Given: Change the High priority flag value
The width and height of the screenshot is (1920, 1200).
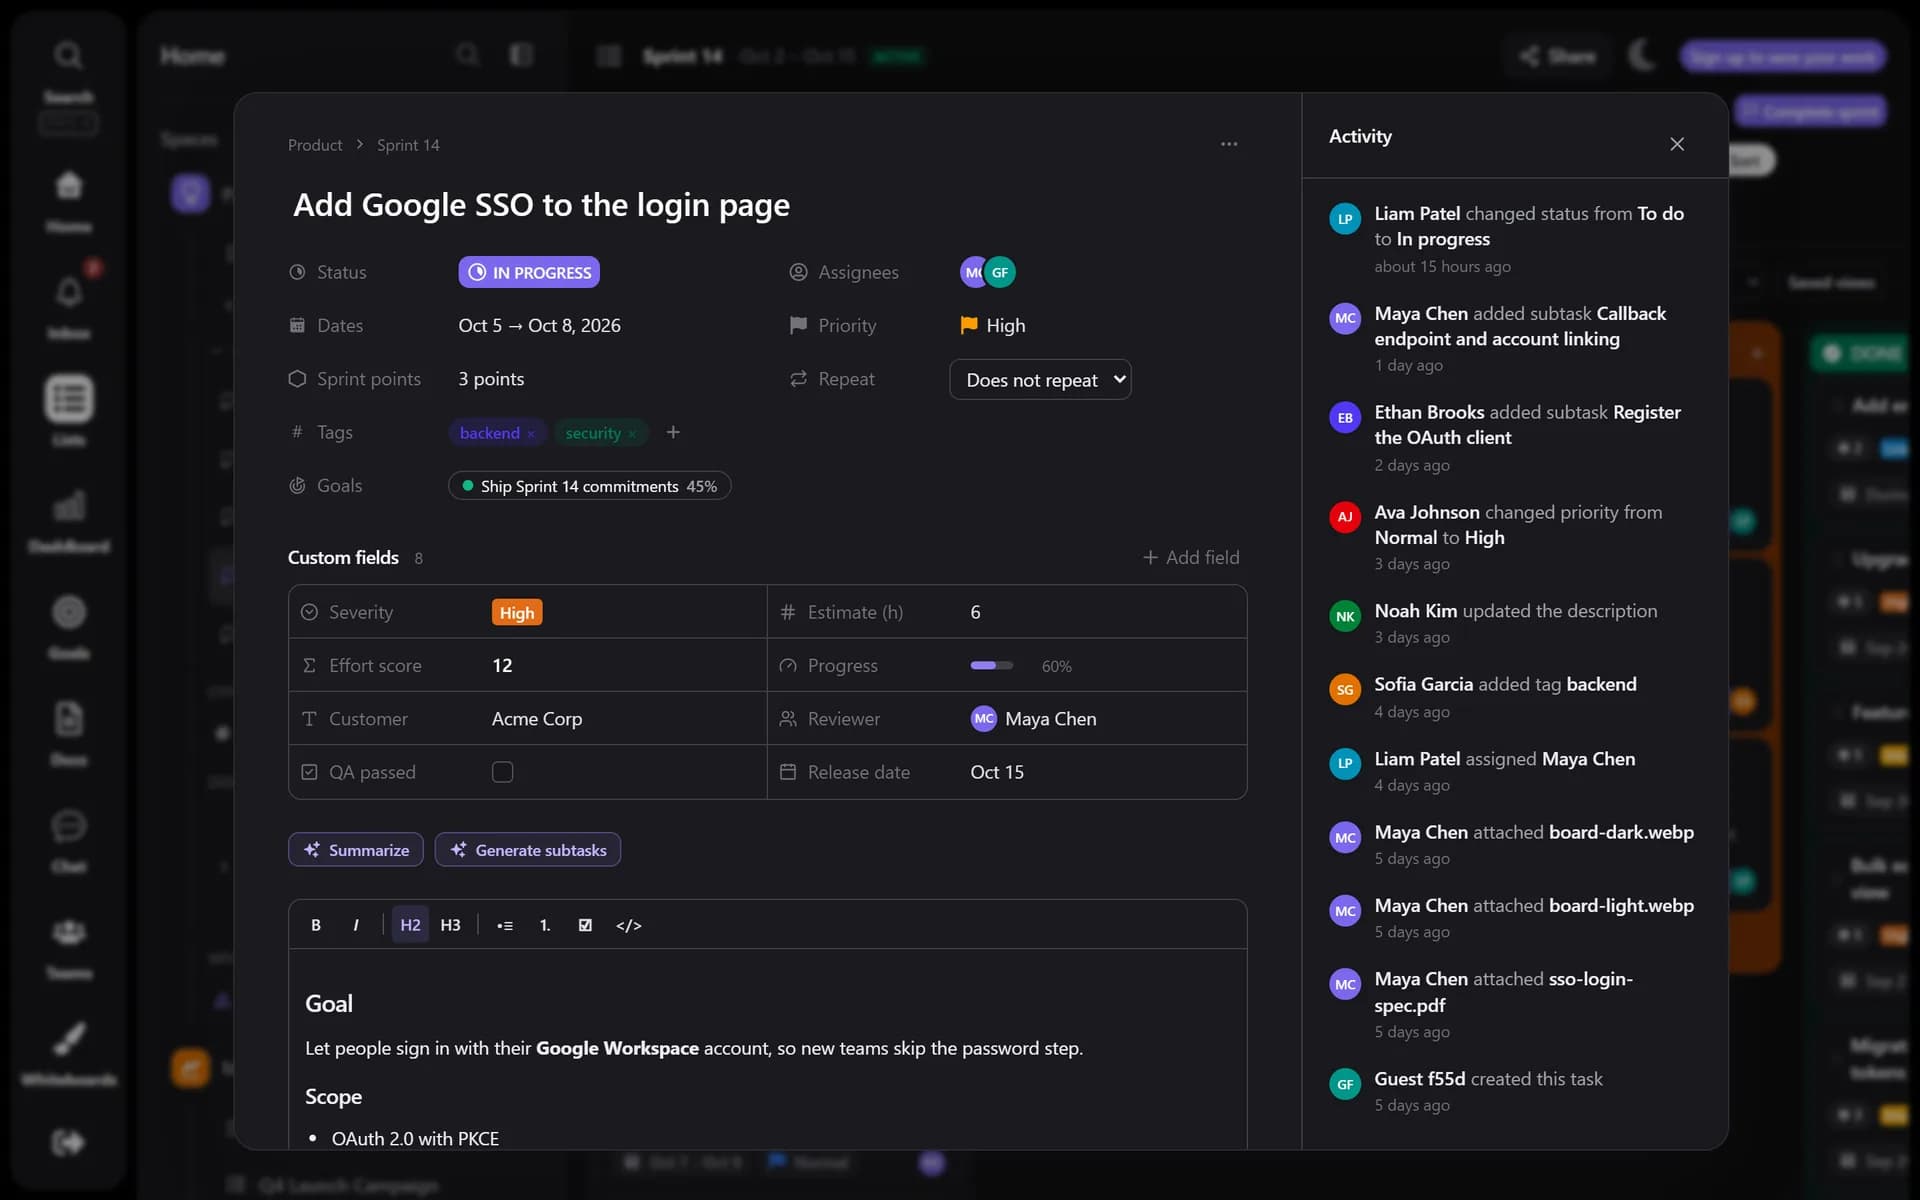Looking at the screenshot, I should coord(993,325).
